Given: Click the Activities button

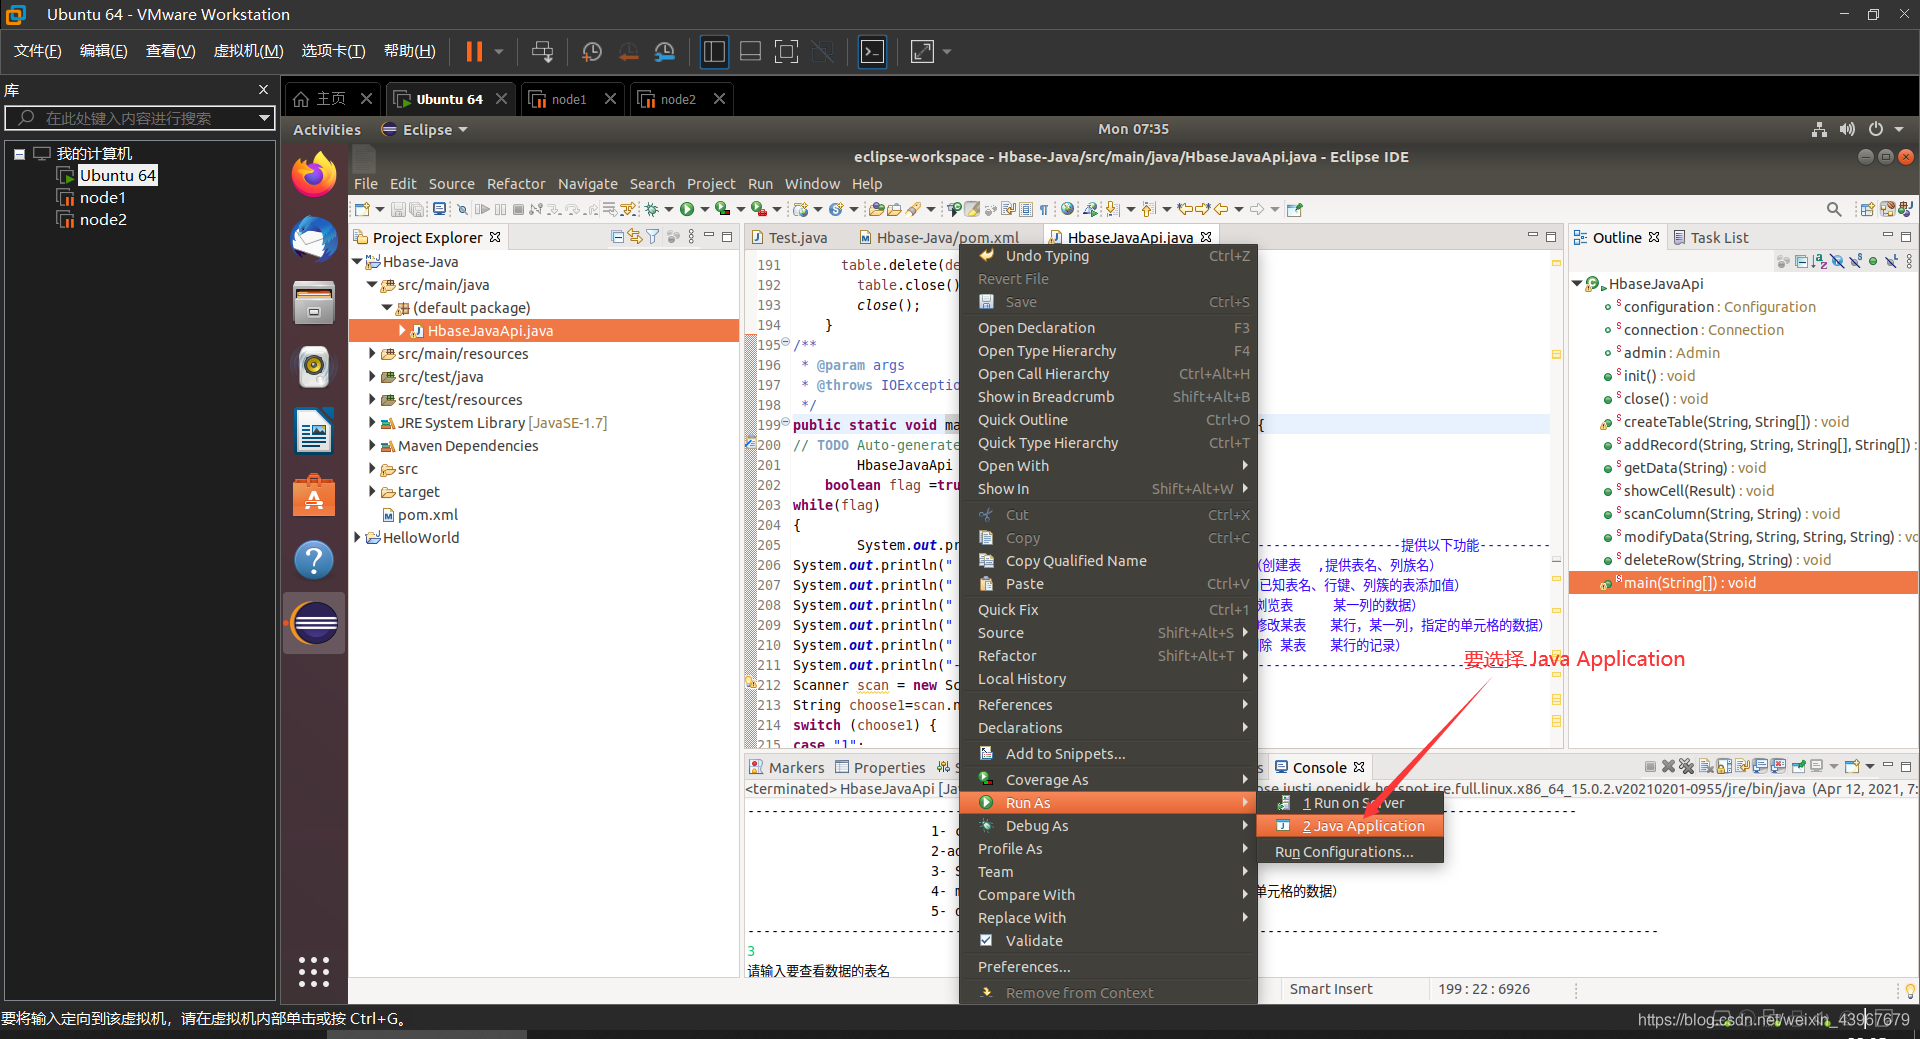Looking at the screenshot, I should click(x=327, y=129).
